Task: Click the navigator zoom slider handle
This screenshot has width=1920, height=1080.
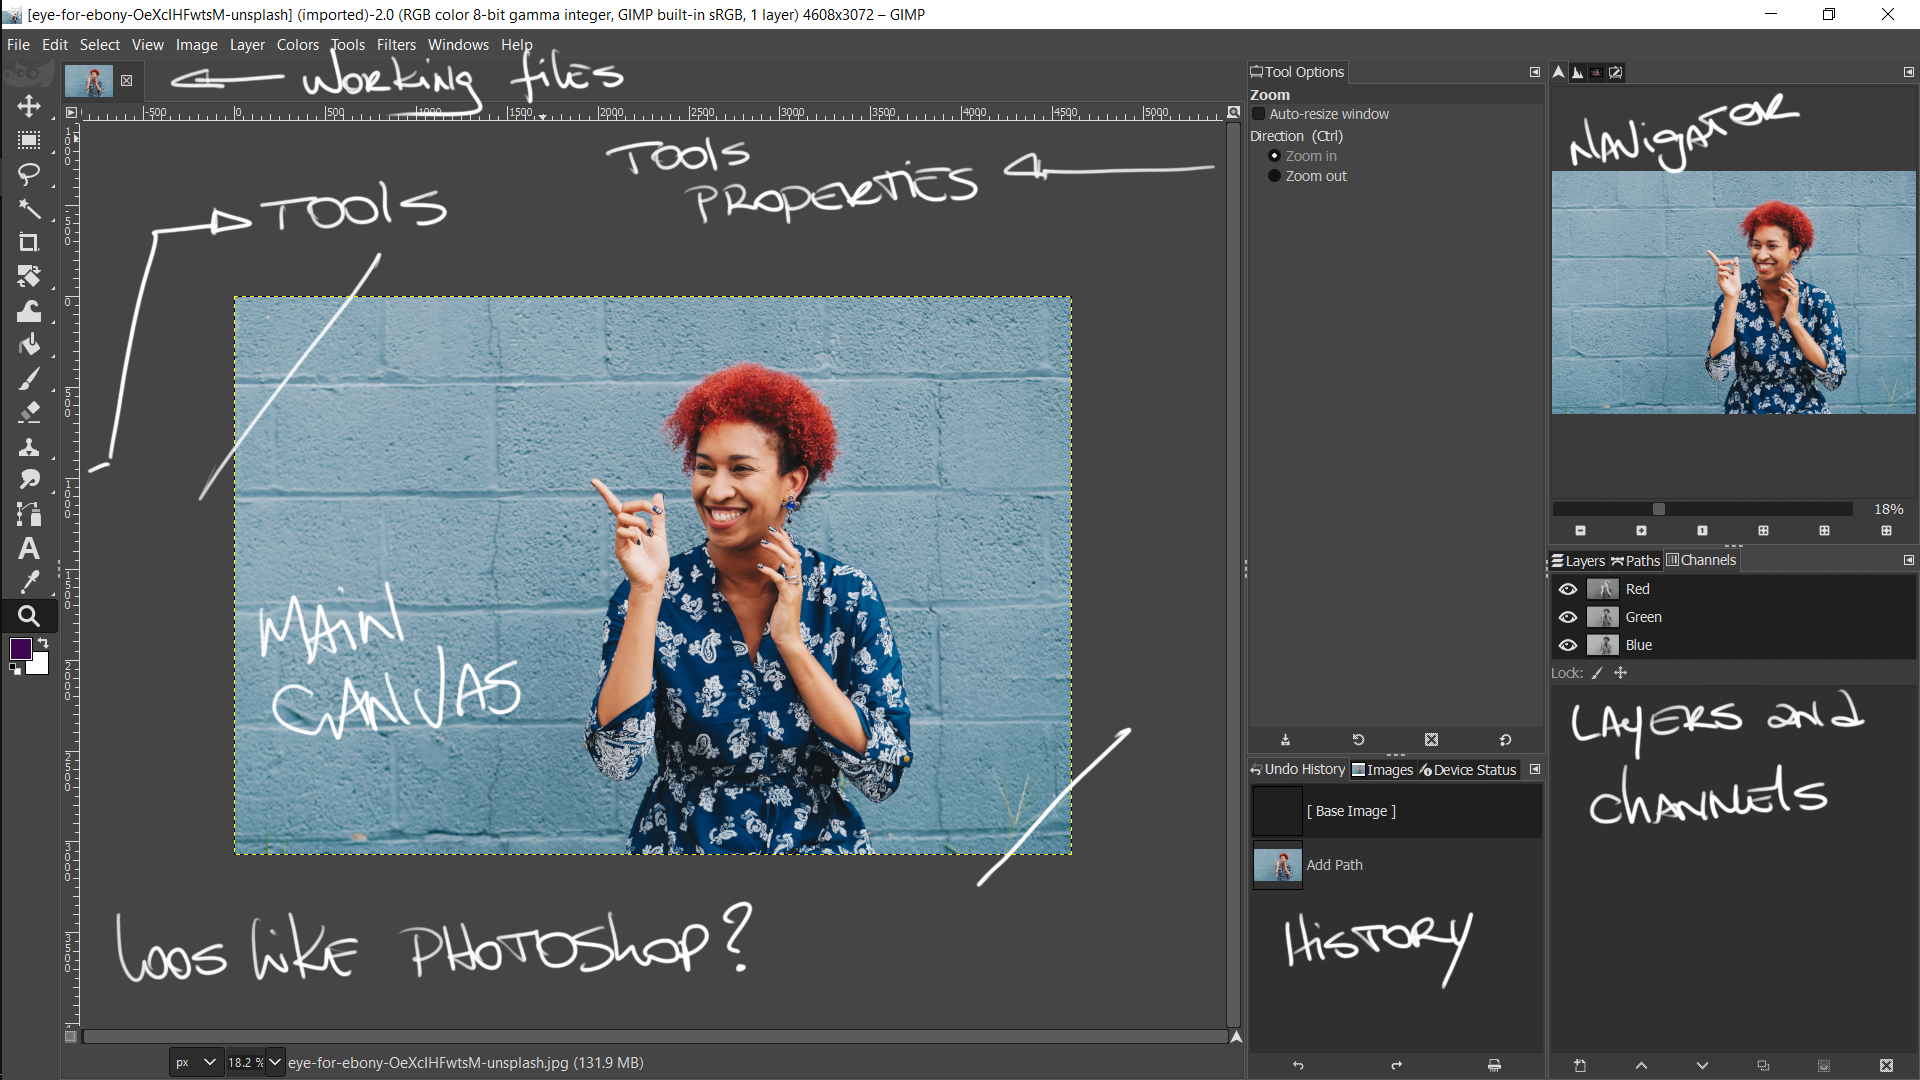Action: click(x=1658, y=509)
